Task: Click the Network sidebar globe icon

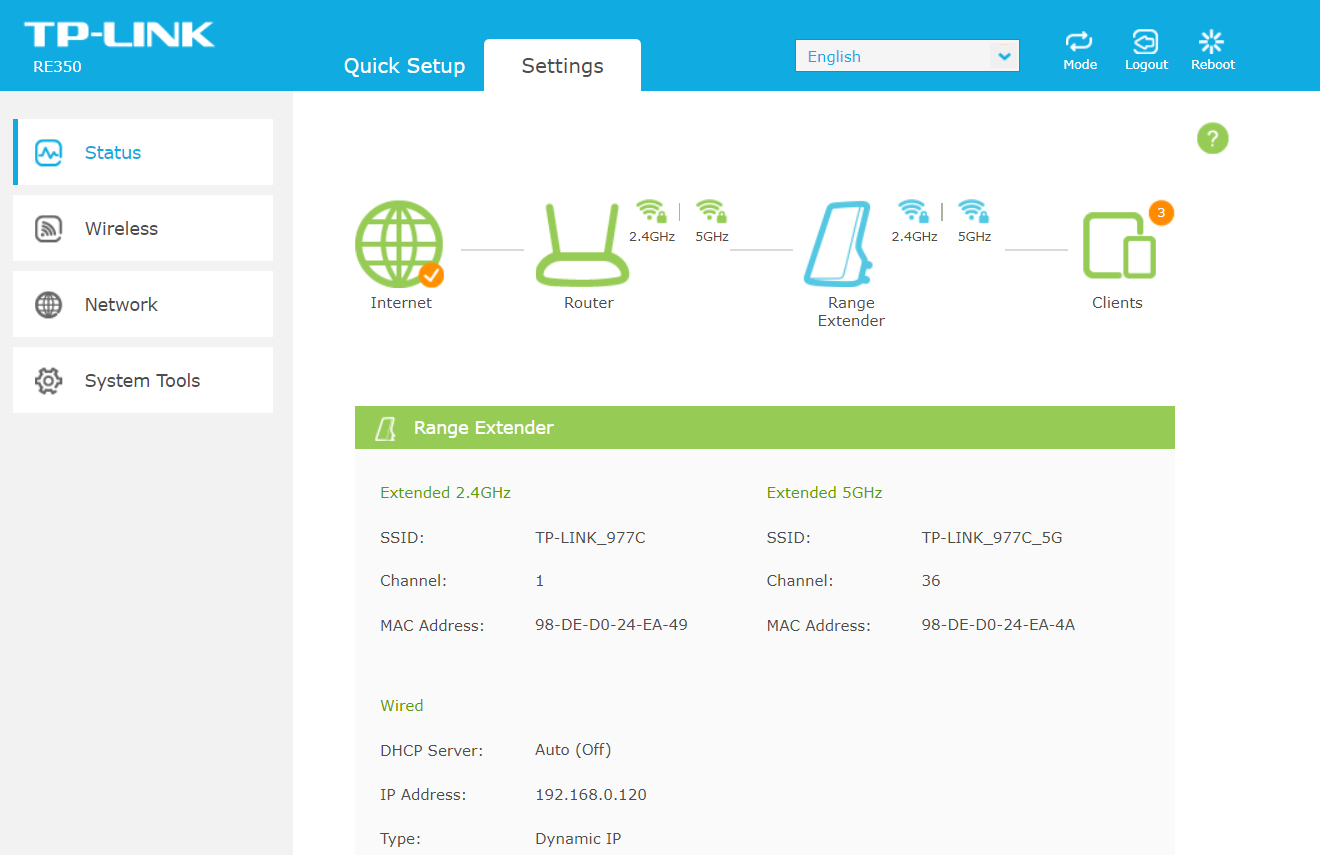Action: (49, 304)
